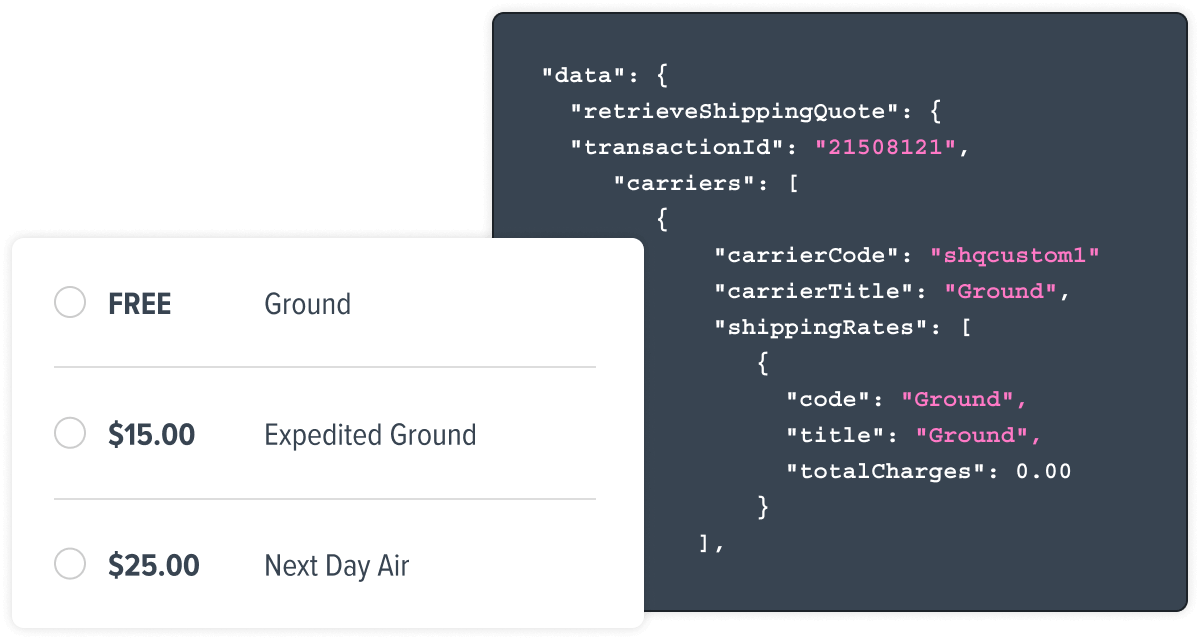Click the $15.00 price text
The height and width of the screenshot is (640, 1200).
pyautogui.click(x=152, y=435)
